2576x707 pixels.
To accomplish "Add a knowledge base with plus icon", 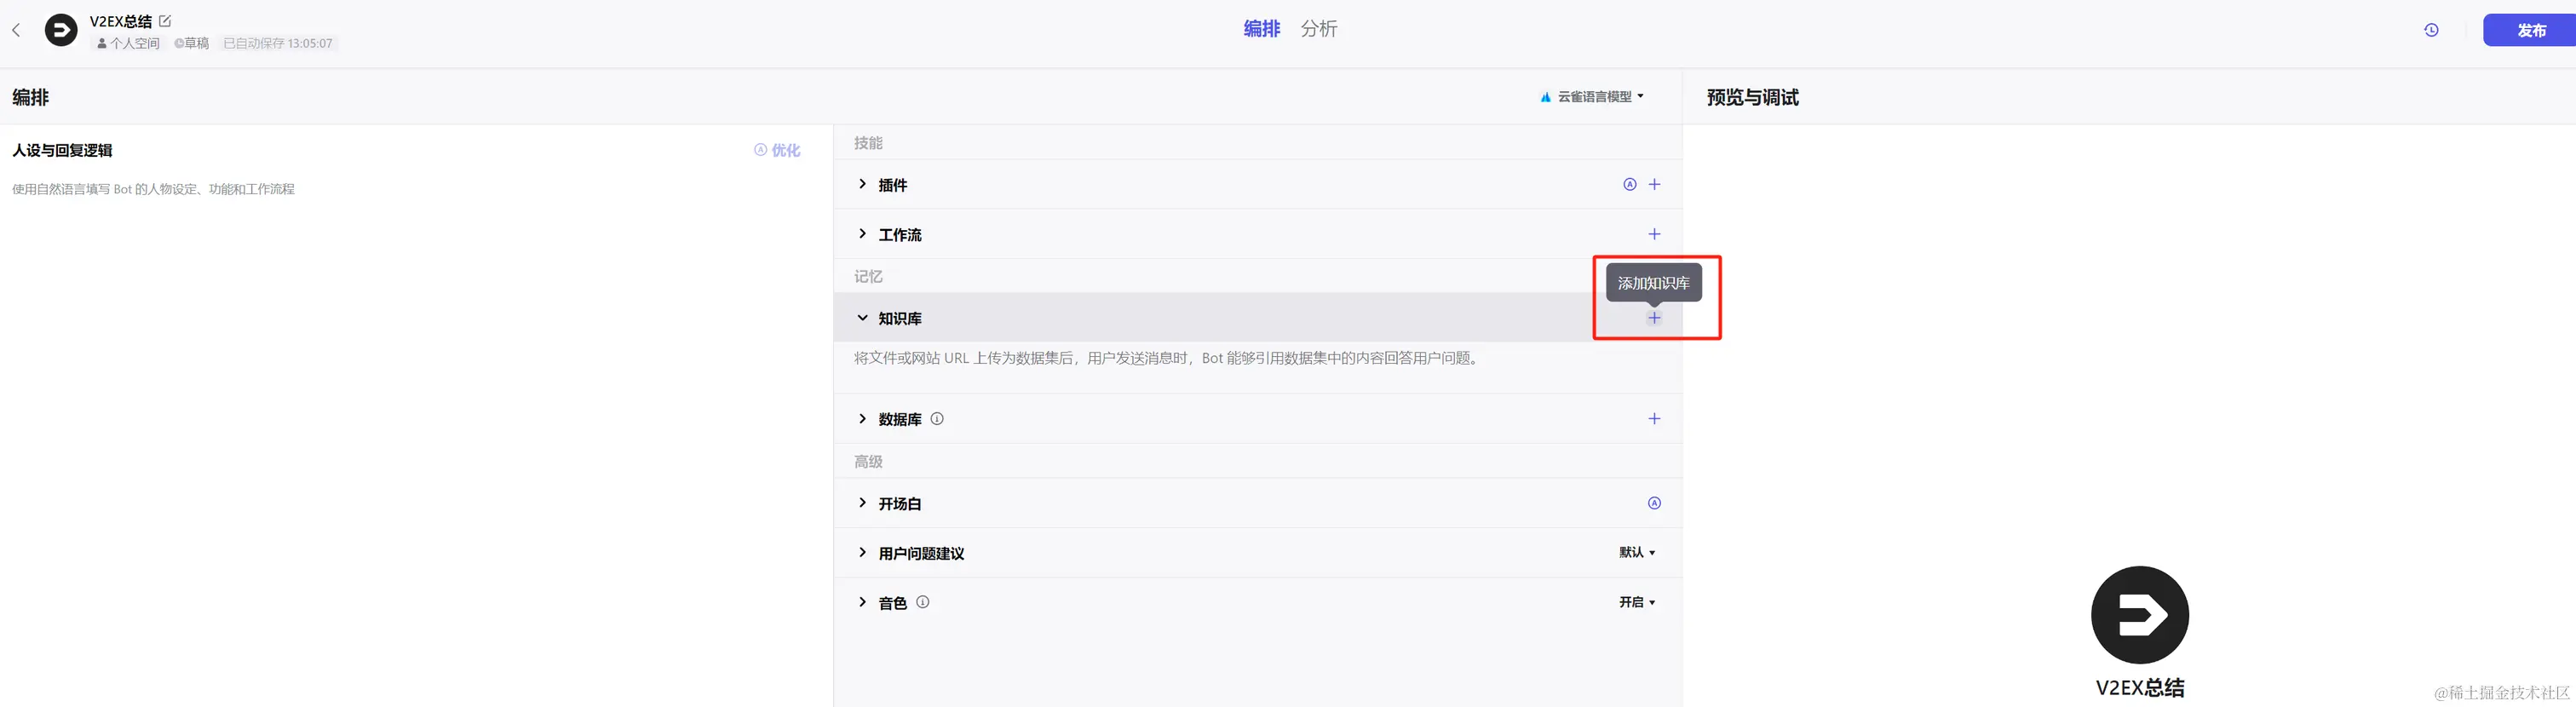I will [1654, 318].
